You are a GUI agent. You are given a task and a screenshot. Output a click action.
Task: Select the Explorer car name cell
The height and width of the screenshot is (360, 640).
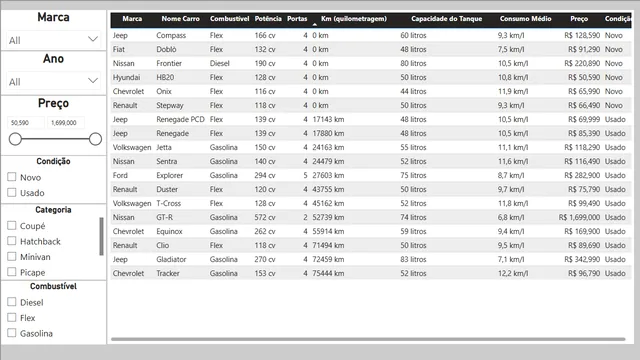point(169,176)
